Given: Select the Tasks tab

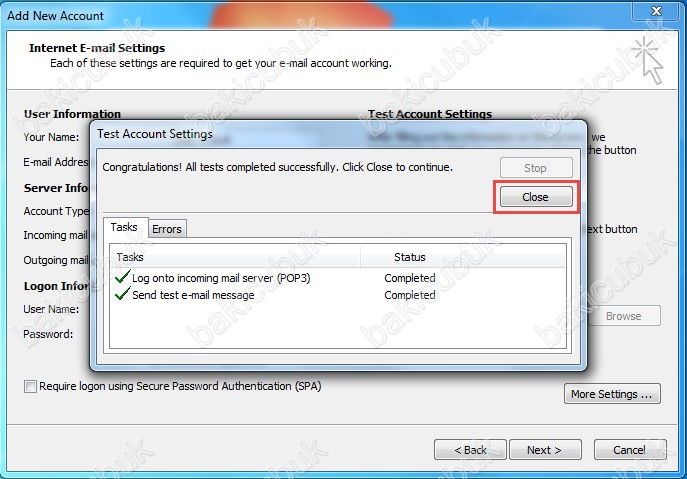Looking at the screenshot, I should click(x=124, y=227).
